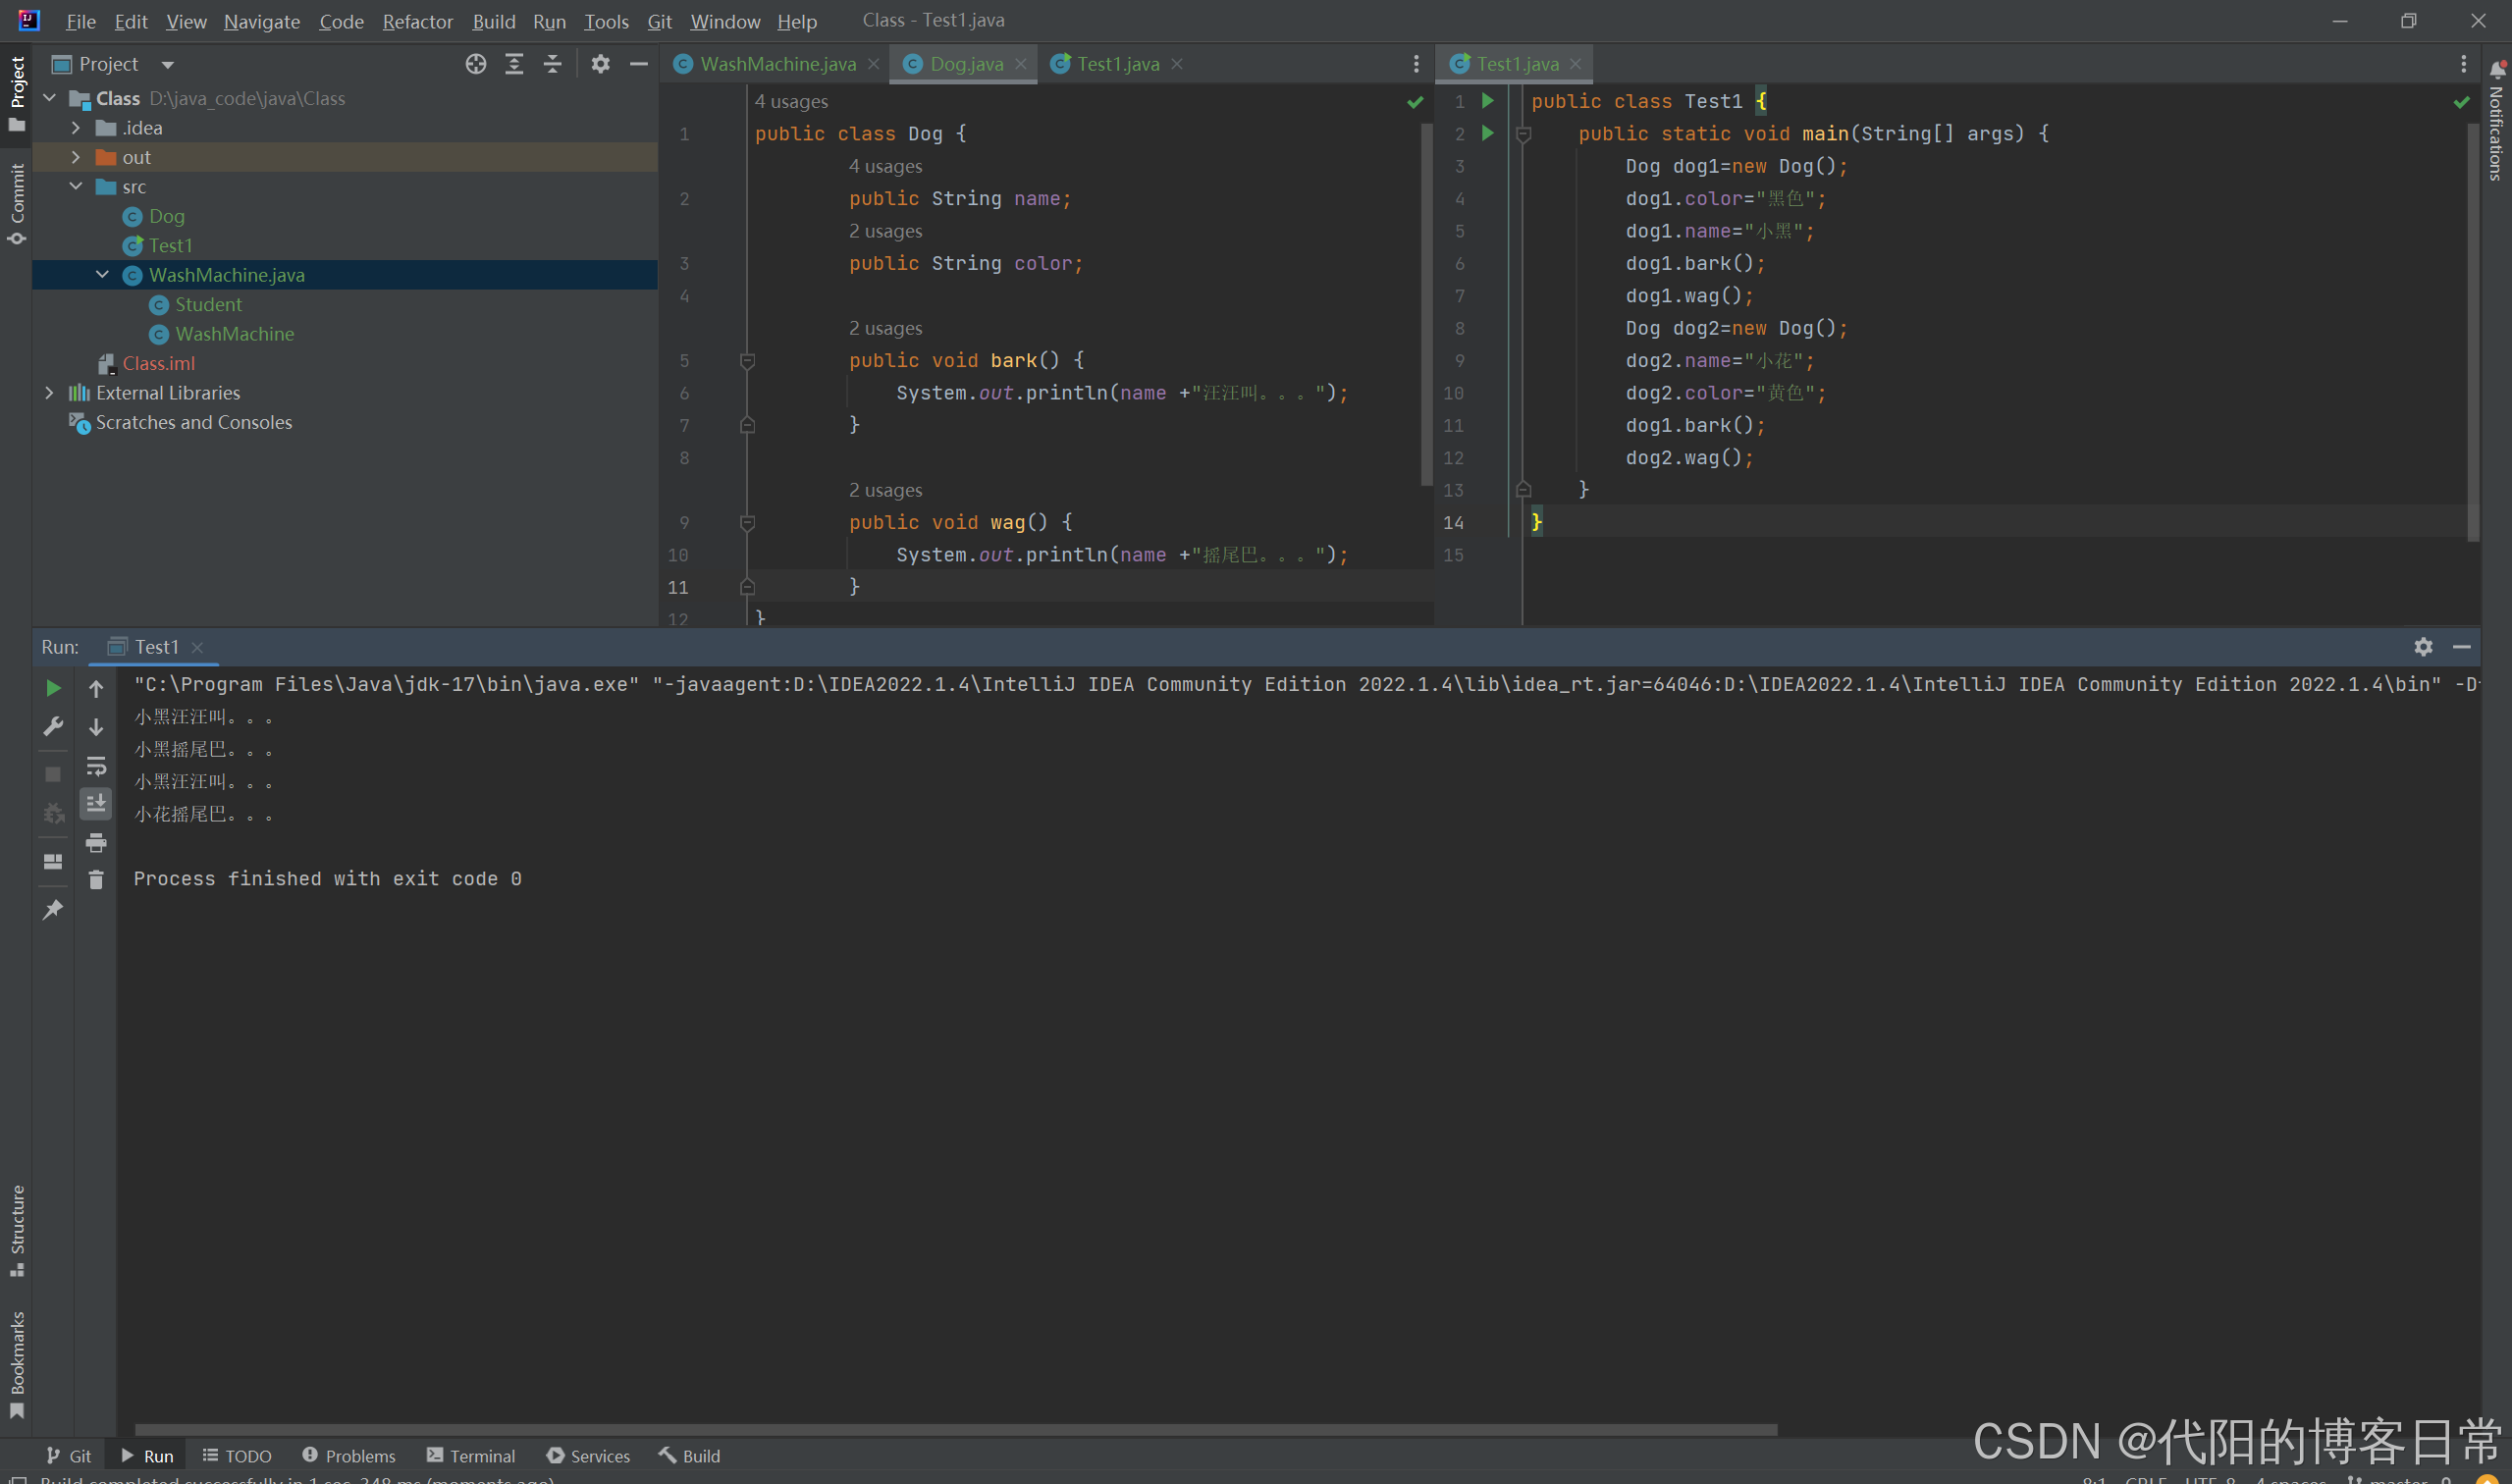The width and height of the screenshot is (2512, 1484).
Task: Collapse the src folder node
Action: click(76, 187)
